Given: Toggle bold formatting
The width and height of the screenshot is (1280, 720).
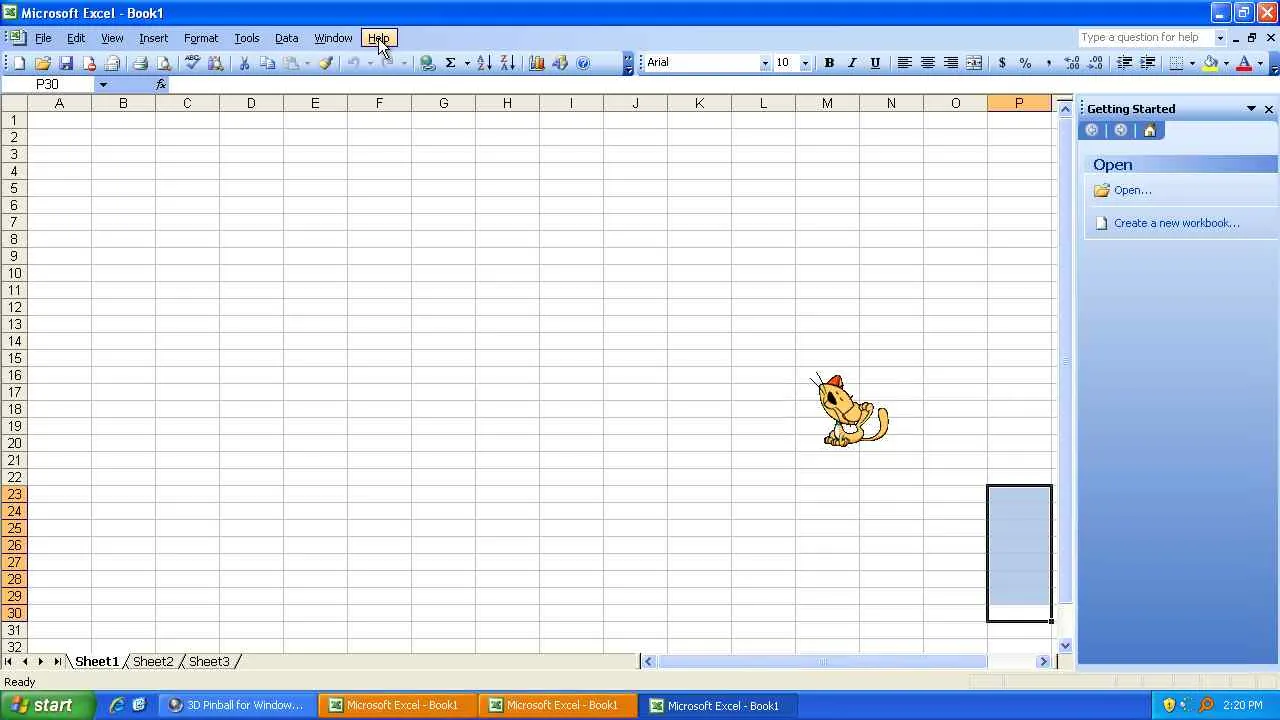Looking at the screenshot, I should [x=829, y=63].
